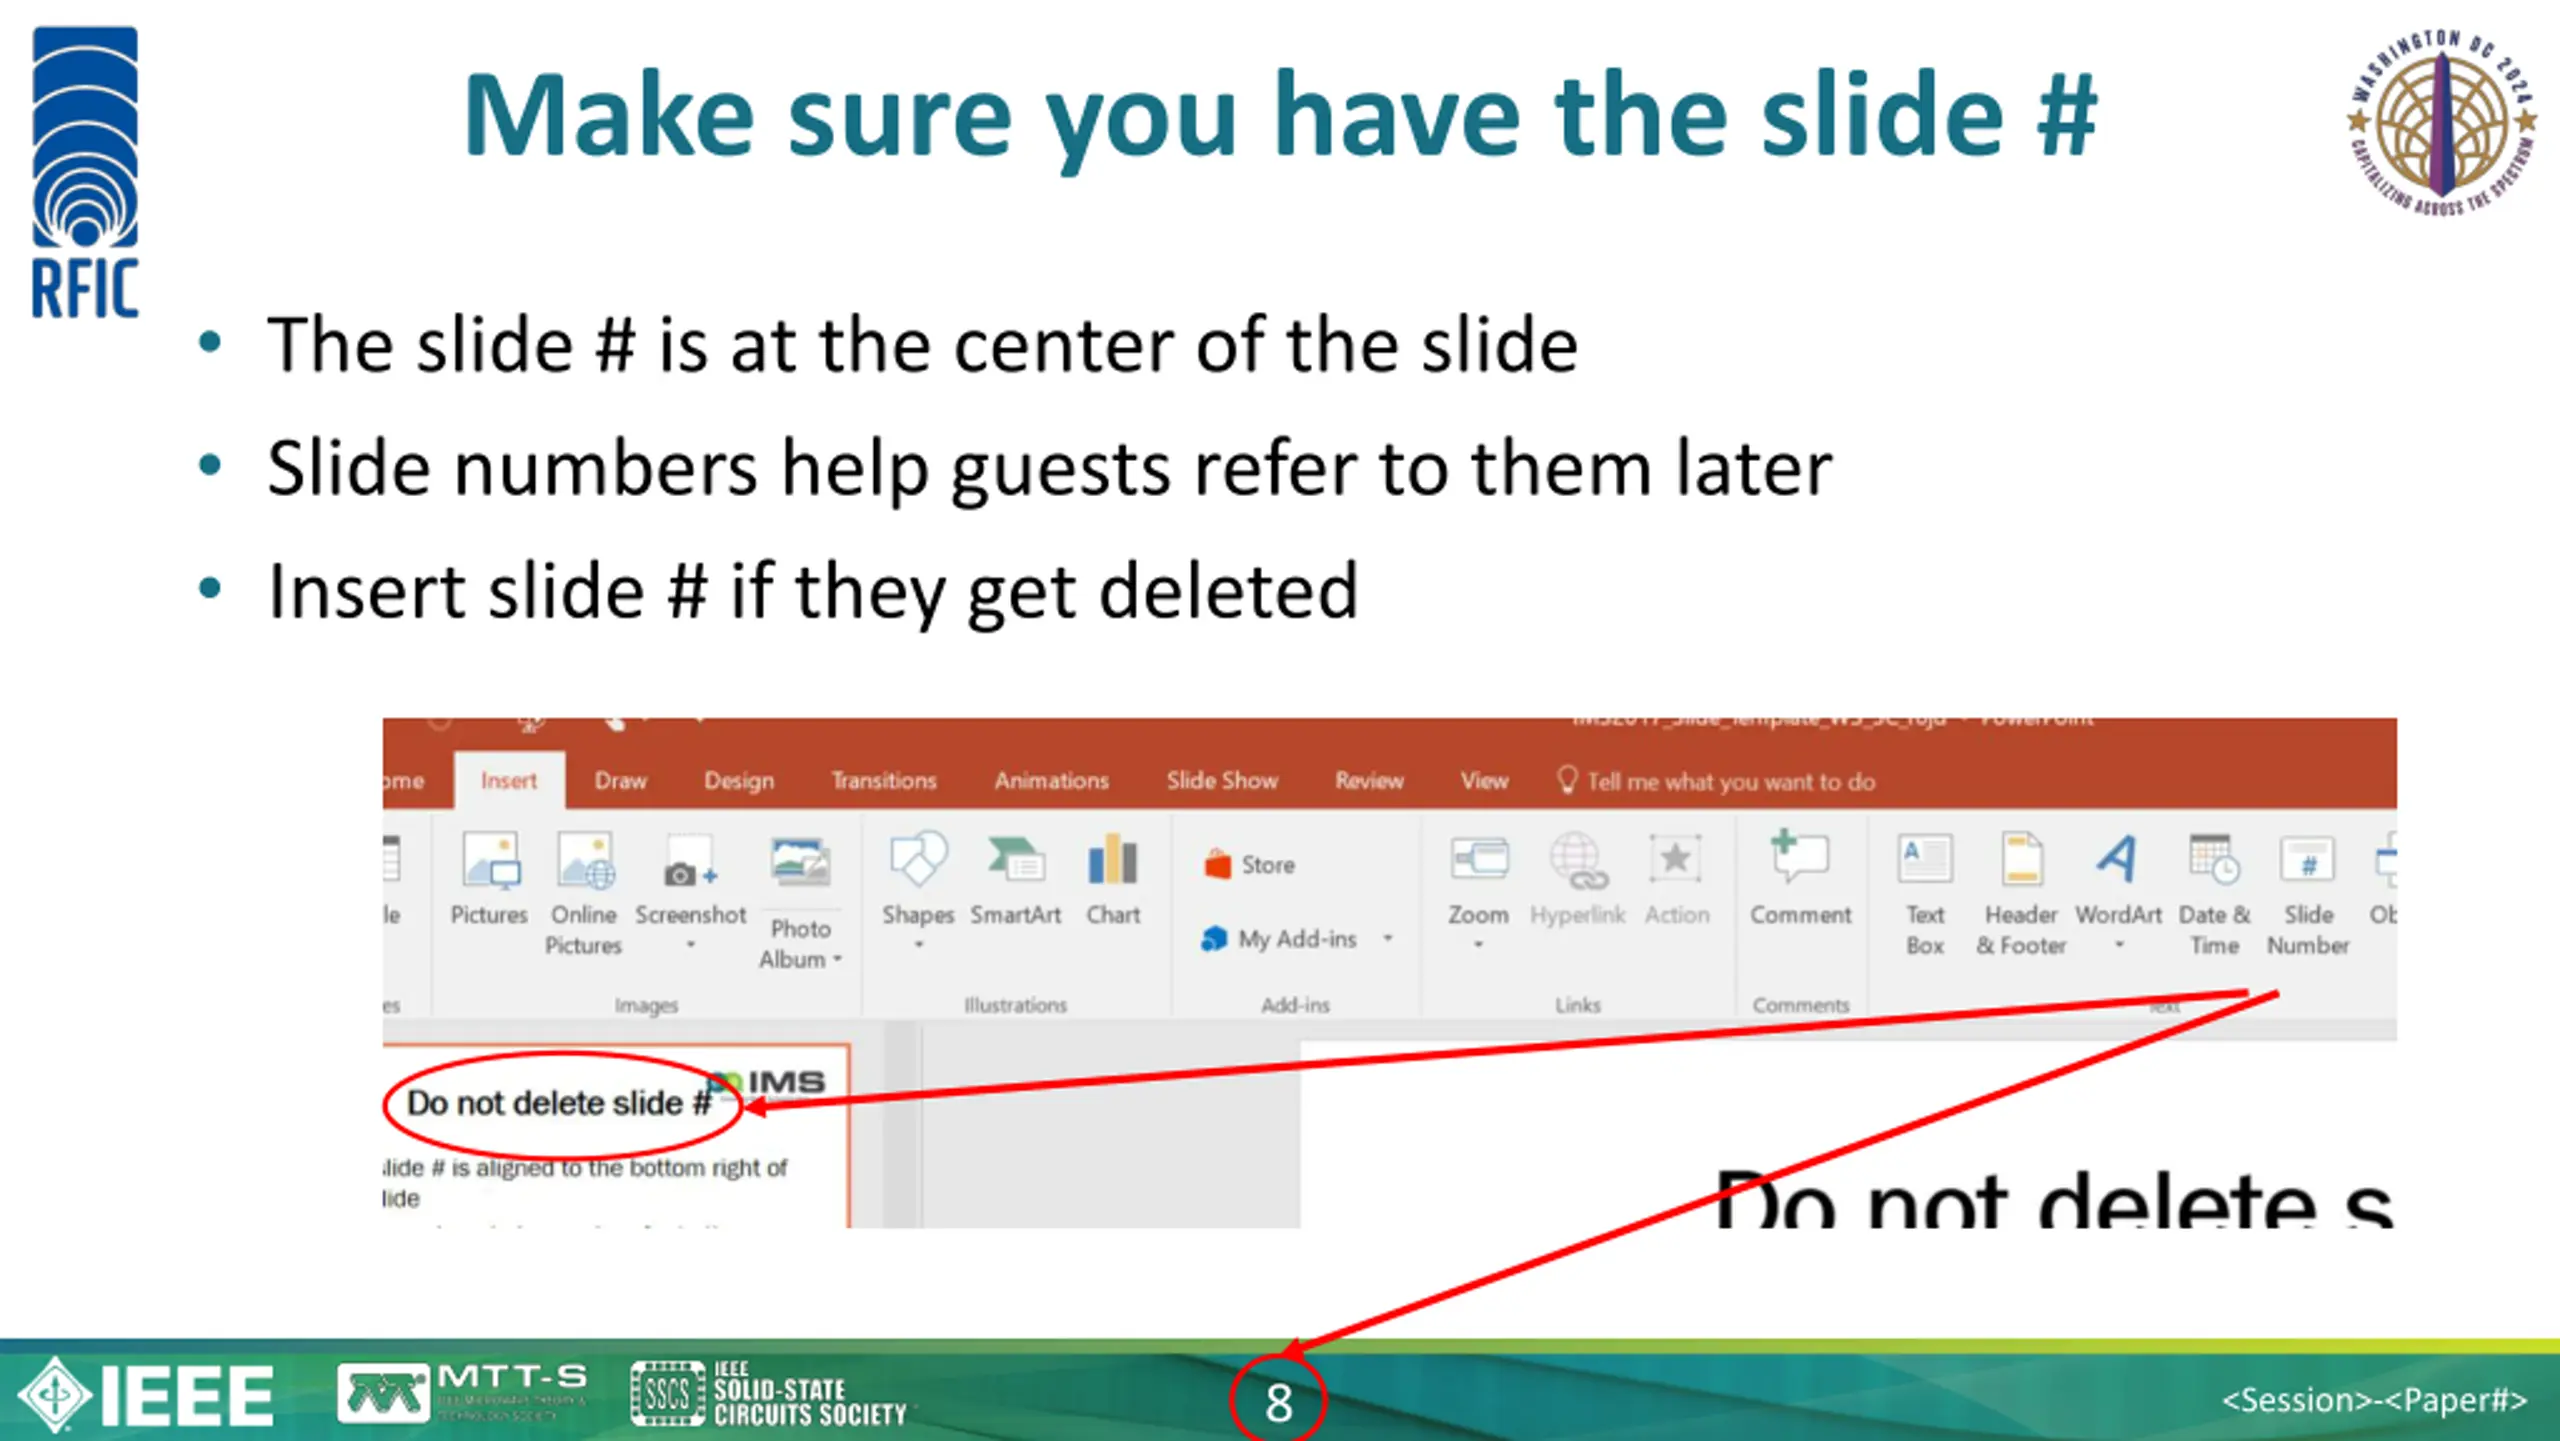Insert Pictures from the ribbon
2560x1441 pixels.
[x=489, y=878]
